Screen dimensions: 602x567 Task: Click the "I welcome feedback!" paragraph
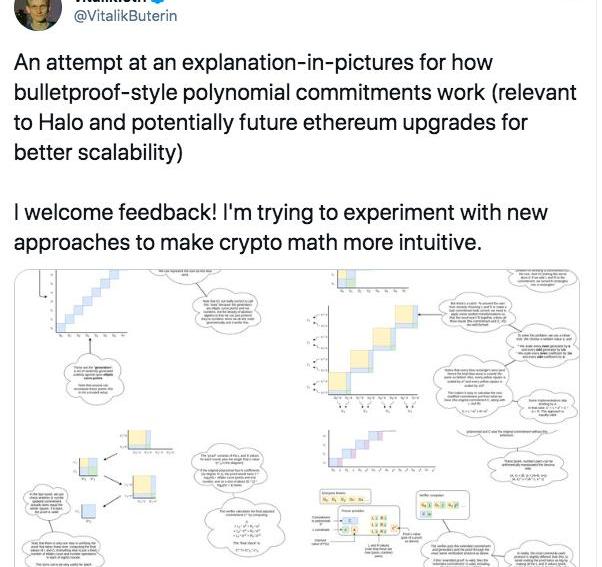point(290,231)
